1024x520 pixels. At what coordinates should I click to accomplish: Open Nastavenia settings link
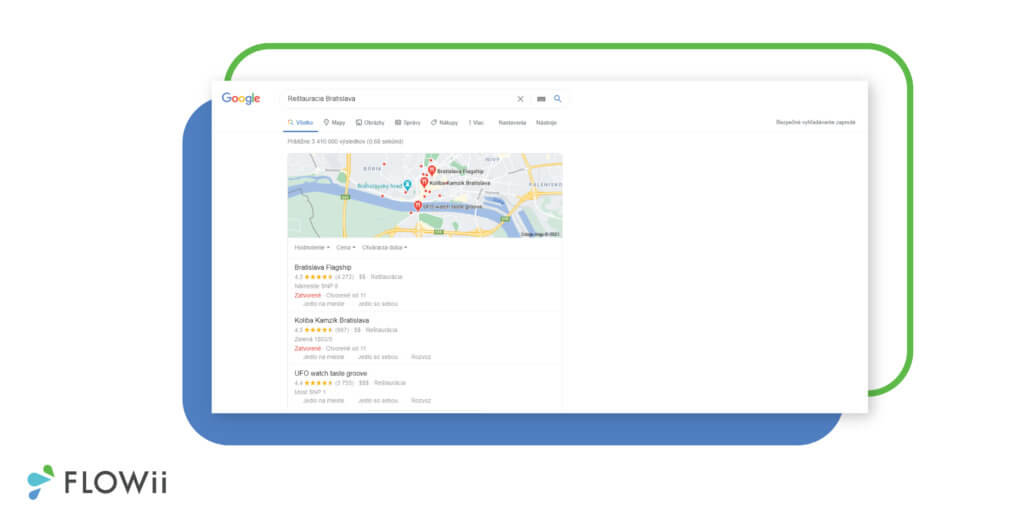(512, 123)
